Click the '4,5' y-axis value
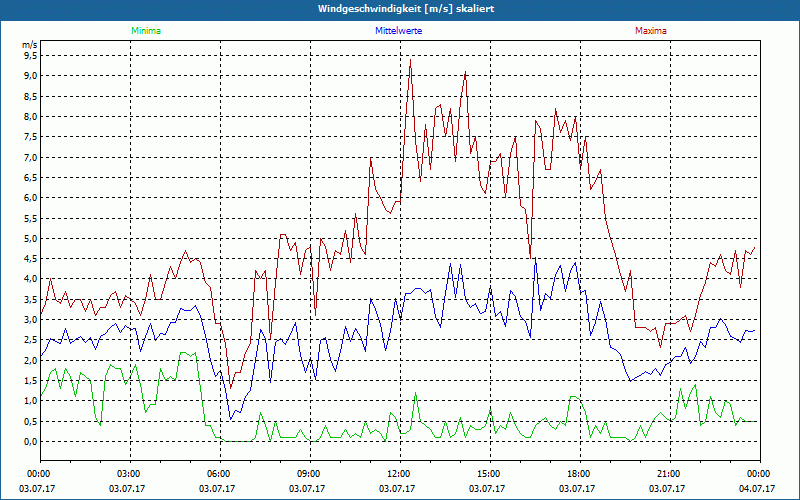The width and height of the screenshot is (800, 500). click(31, 259)
